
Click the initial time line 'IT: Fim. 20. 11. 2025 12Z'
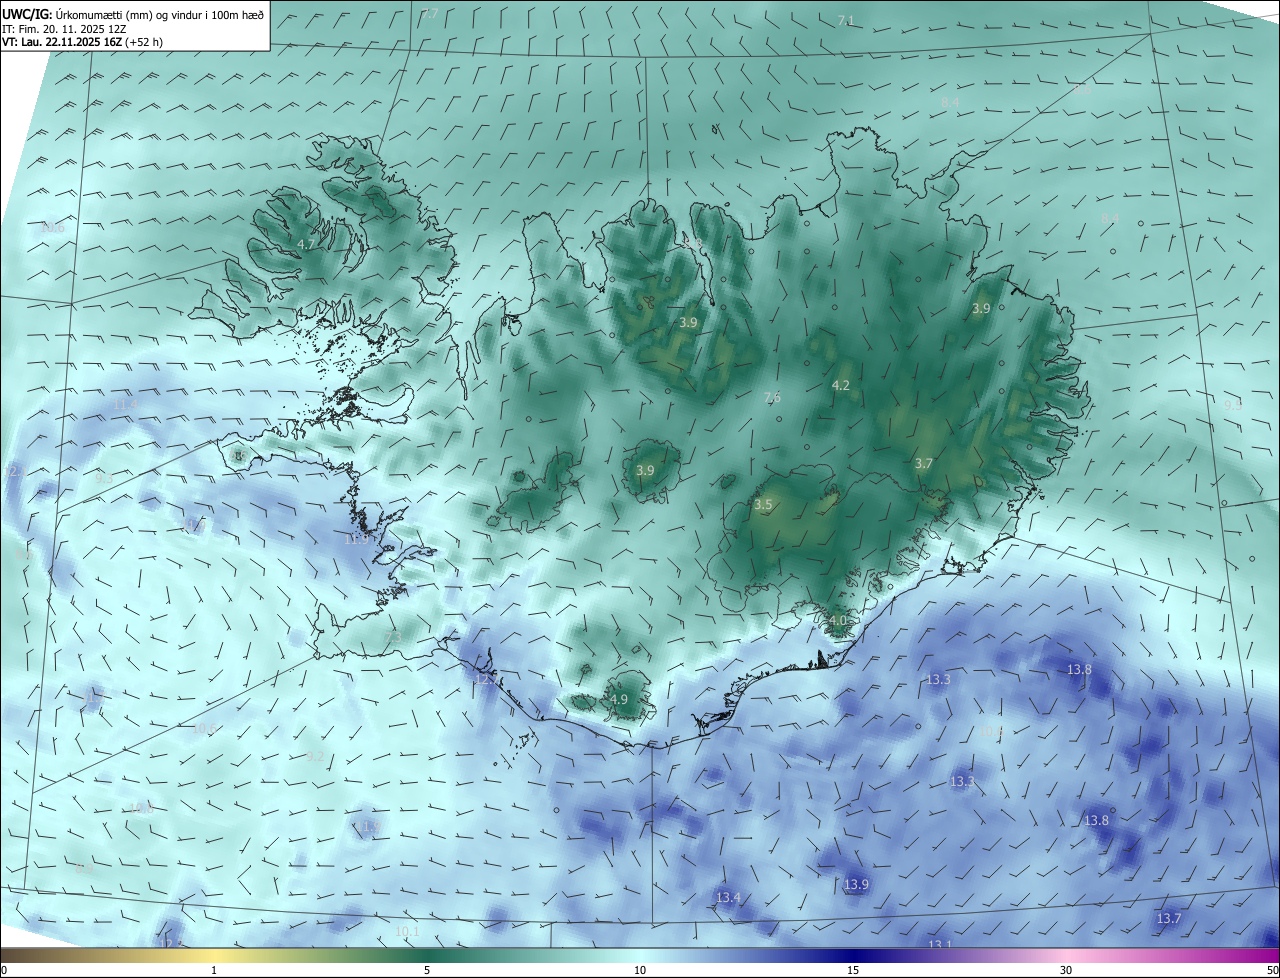click(x=63, y=28)
